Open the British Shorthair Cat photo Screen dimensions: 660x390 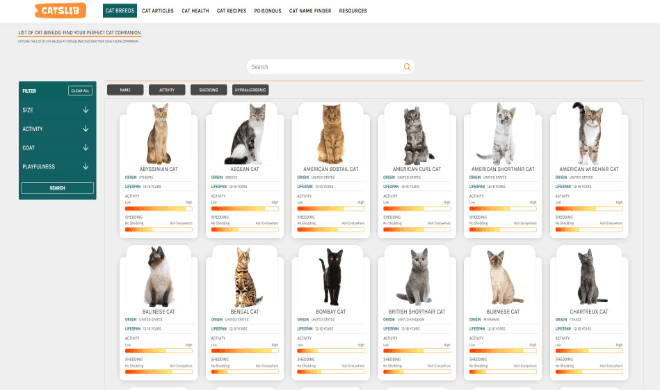point(417,276)
